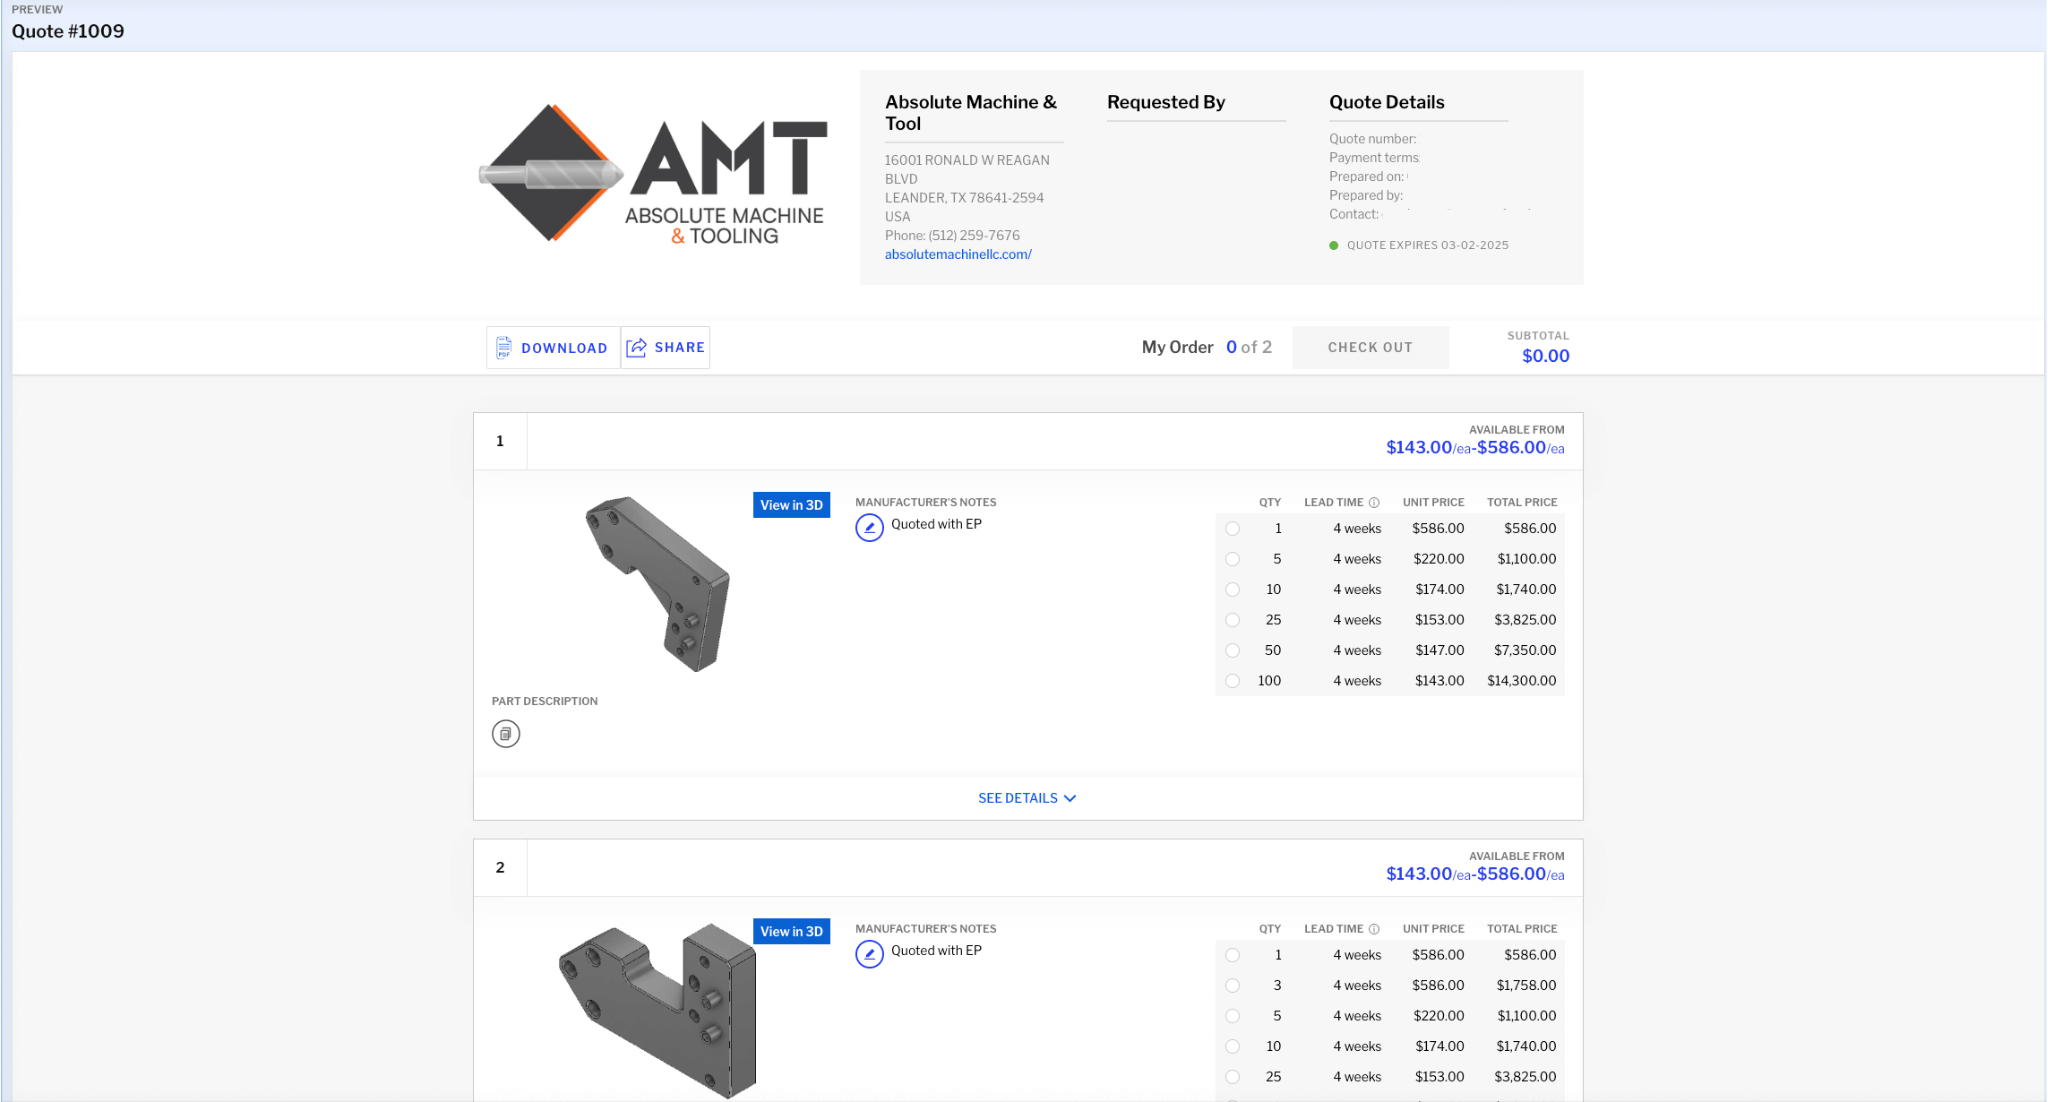Screen dimensions: 2048x1102
Task: Click the Share arrow icon
Action: (636, 347)
